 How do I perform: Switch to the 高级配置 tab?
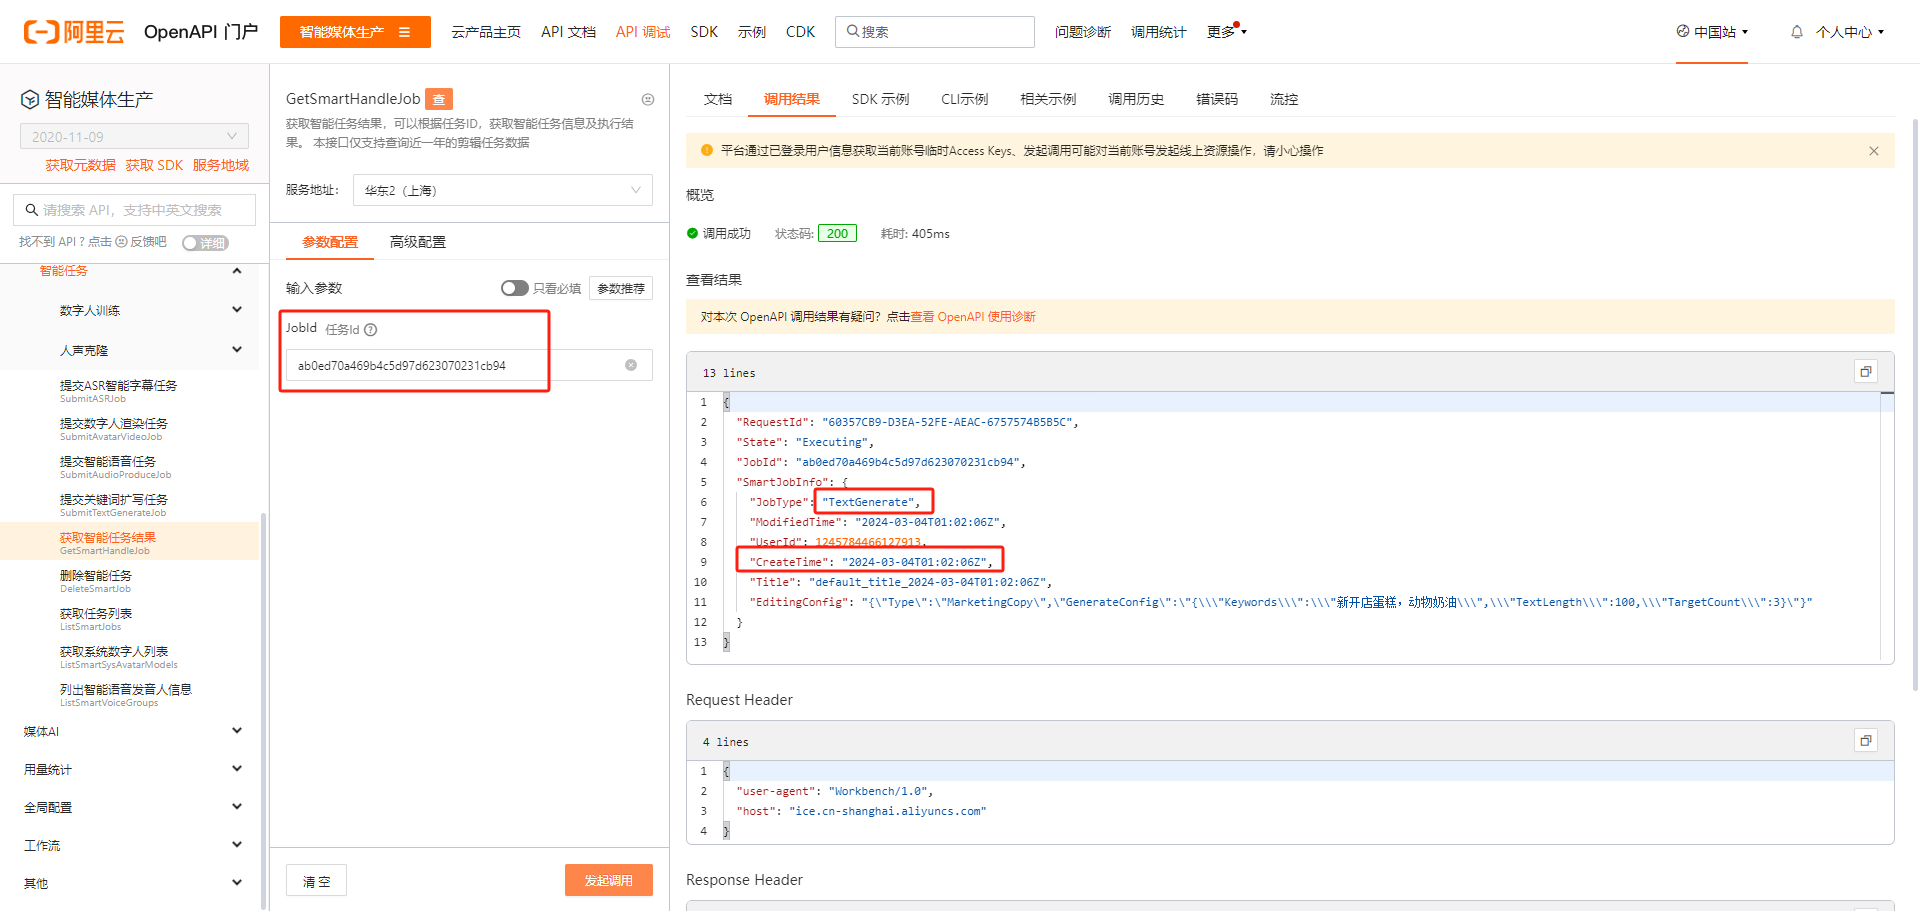pos(418,242)
